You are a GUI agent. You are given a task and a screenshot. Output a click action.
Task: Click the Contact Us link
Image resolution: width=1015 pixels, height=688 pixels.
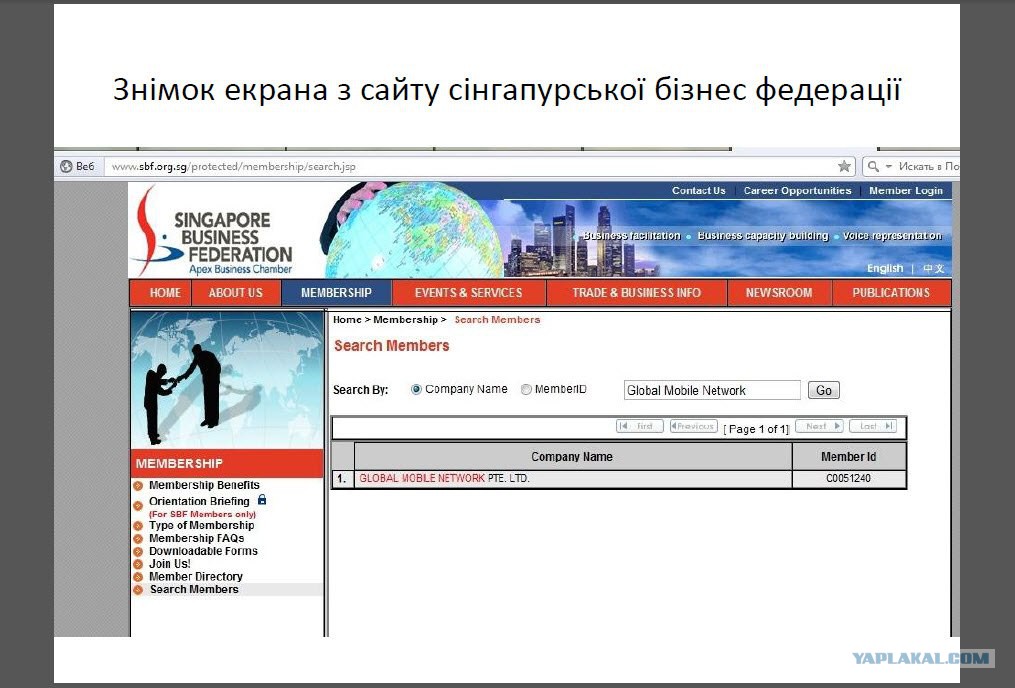pos(698,190)
